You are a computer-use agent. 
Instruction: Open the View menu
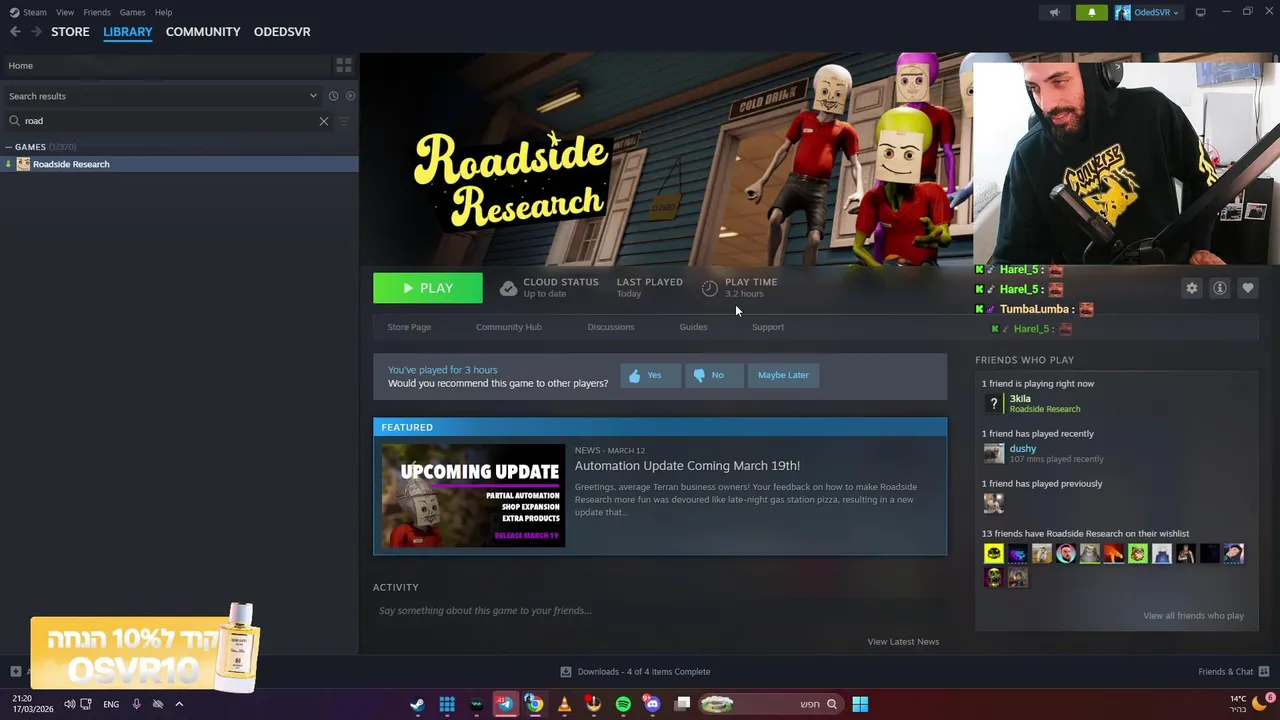tap(65, 12)
